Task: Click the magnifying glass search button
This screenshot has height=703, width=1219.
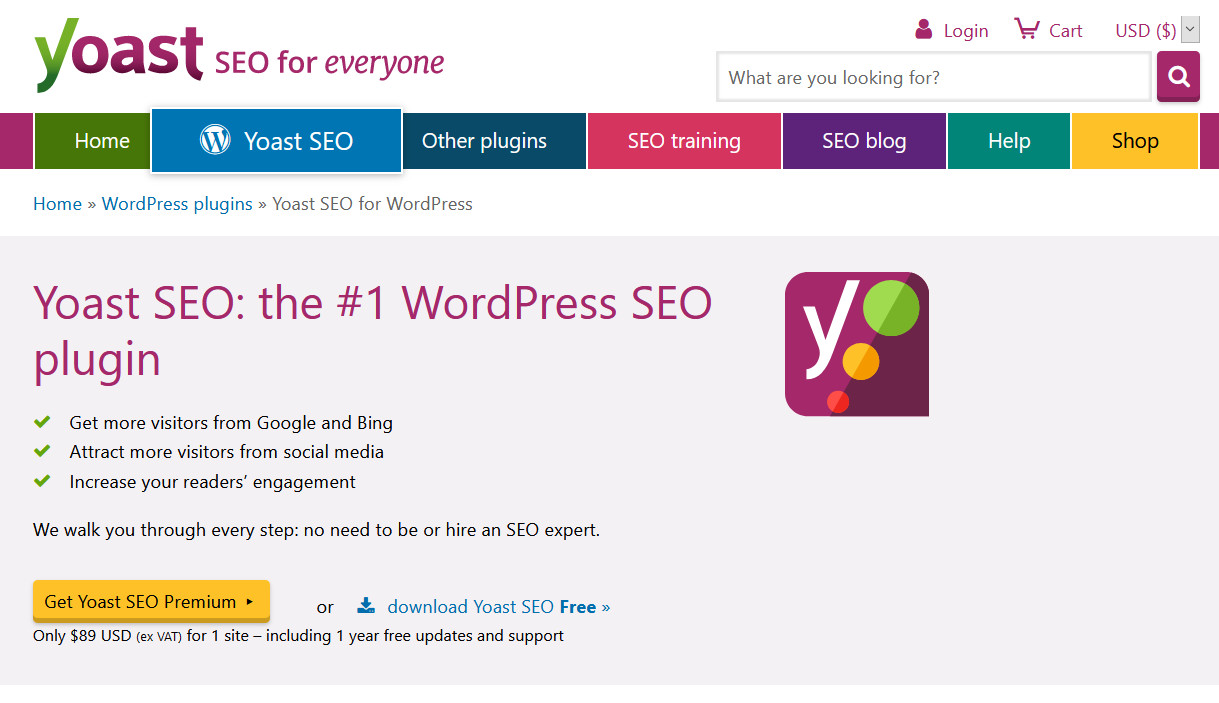Action: [1178, 76]
